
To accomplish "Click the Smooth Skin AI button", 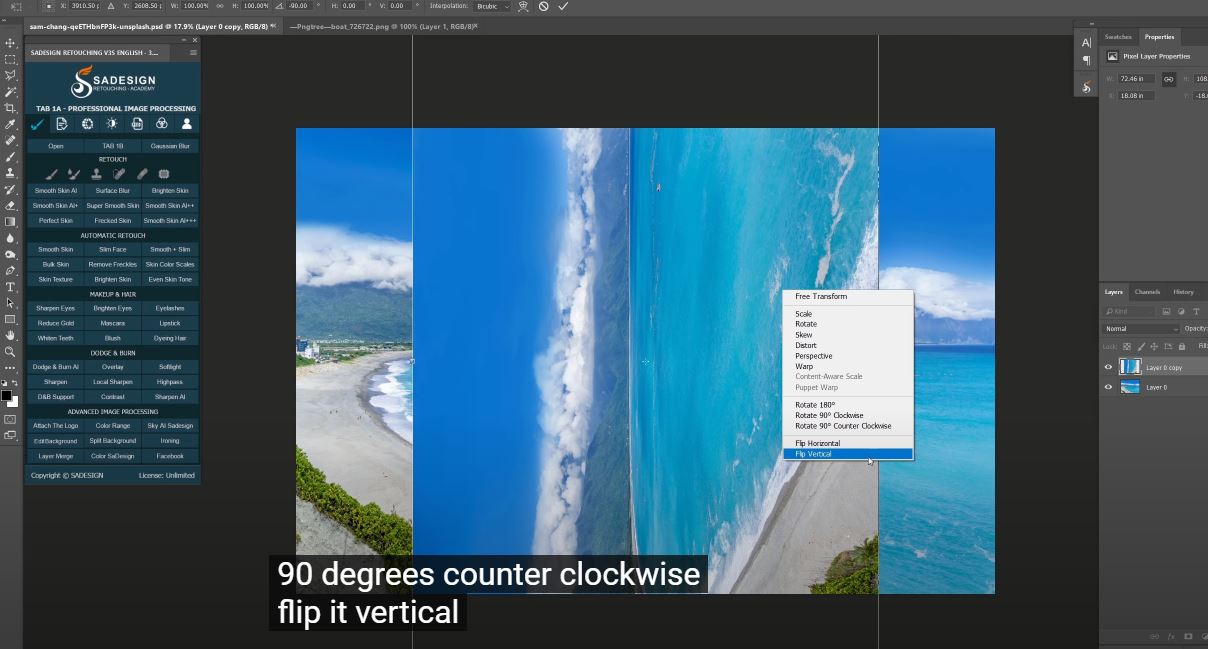I will 56,190.
